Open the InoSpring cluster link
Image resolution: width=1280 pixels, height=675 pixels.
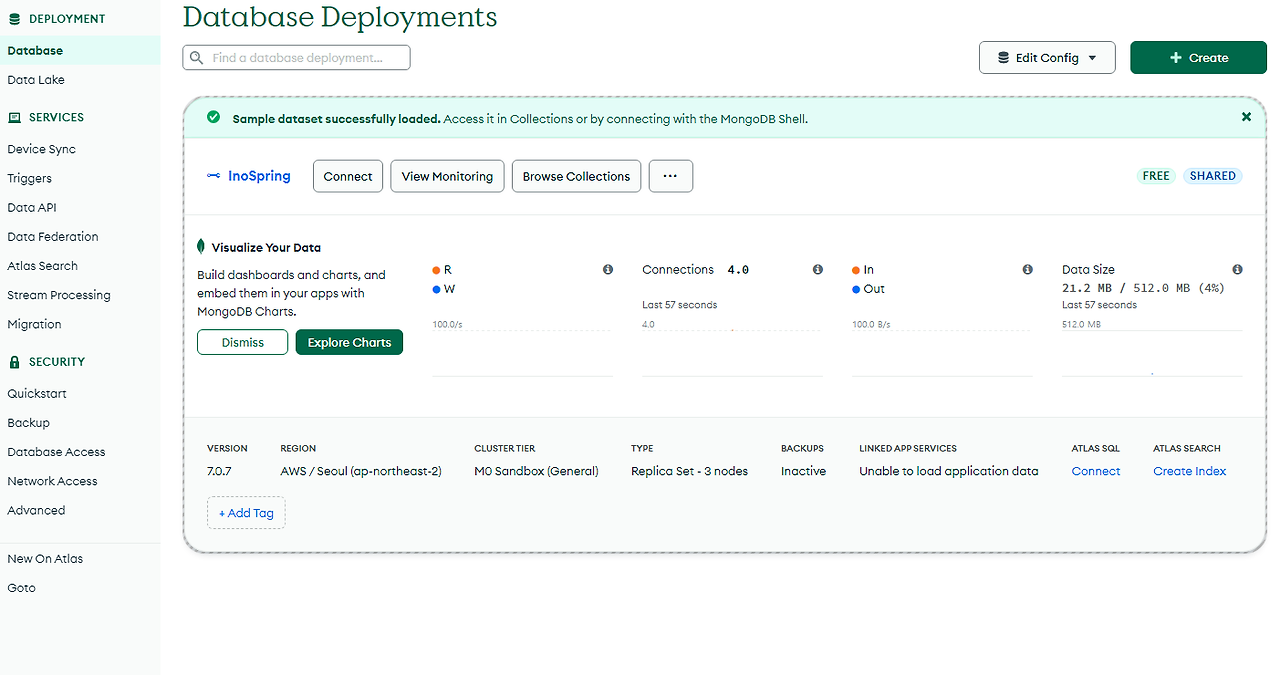point(259,176)
